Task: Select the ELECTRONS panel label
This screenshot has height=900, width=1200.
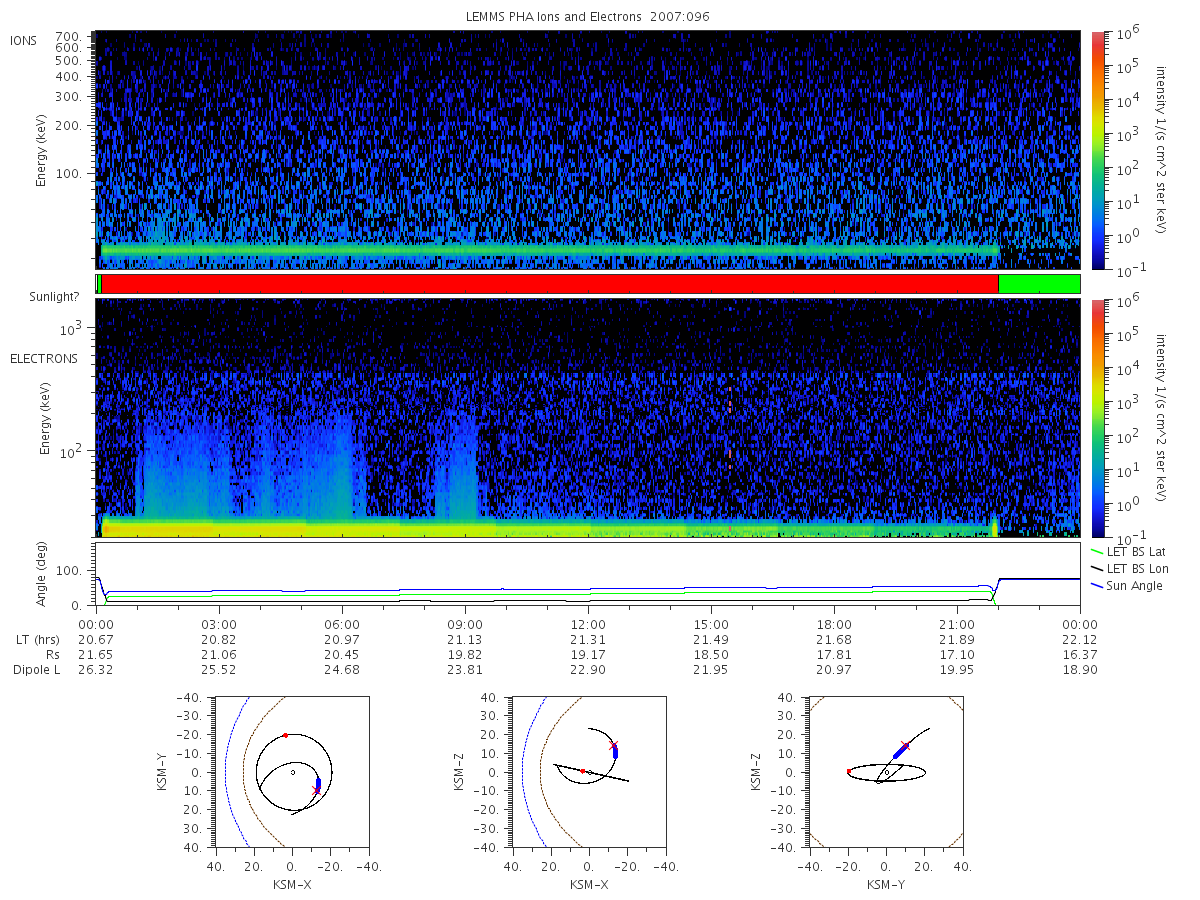Action: coord(44,358)
